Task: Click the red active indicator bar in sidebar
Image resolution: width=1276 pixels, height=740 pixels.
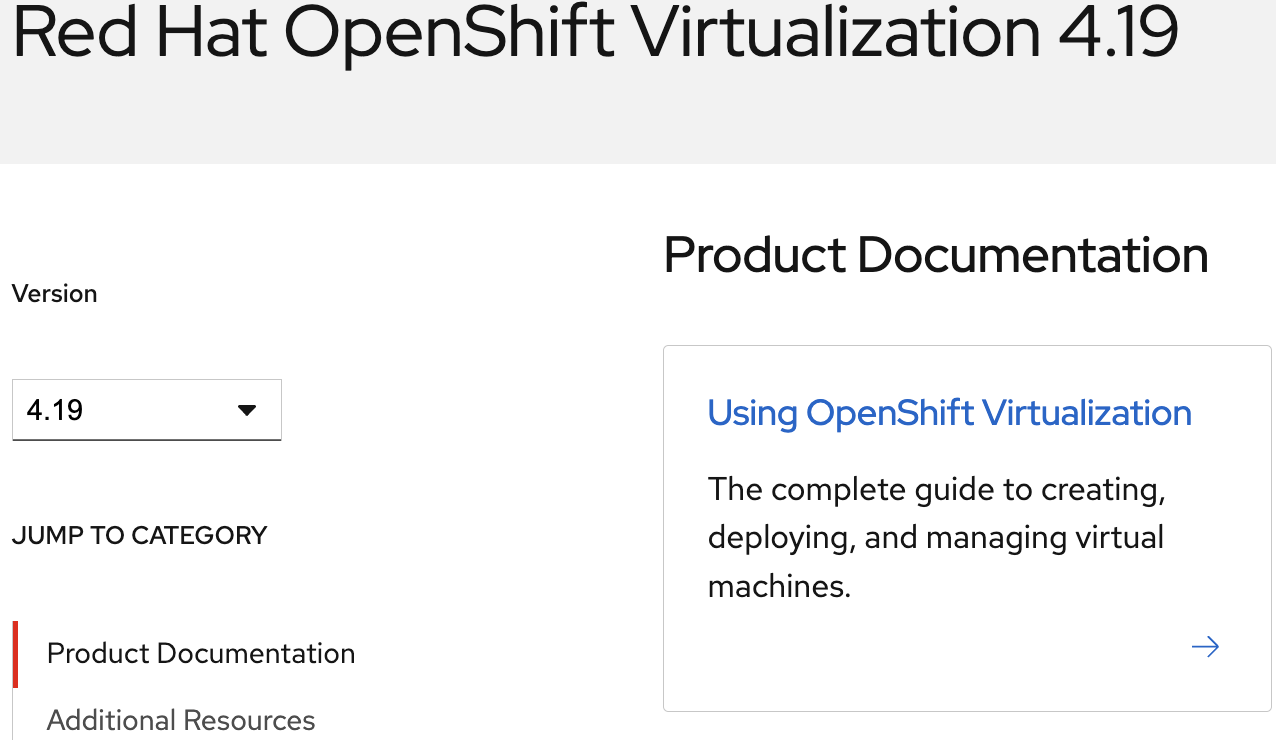Action: pyautogui.click(x=15, y=654)
